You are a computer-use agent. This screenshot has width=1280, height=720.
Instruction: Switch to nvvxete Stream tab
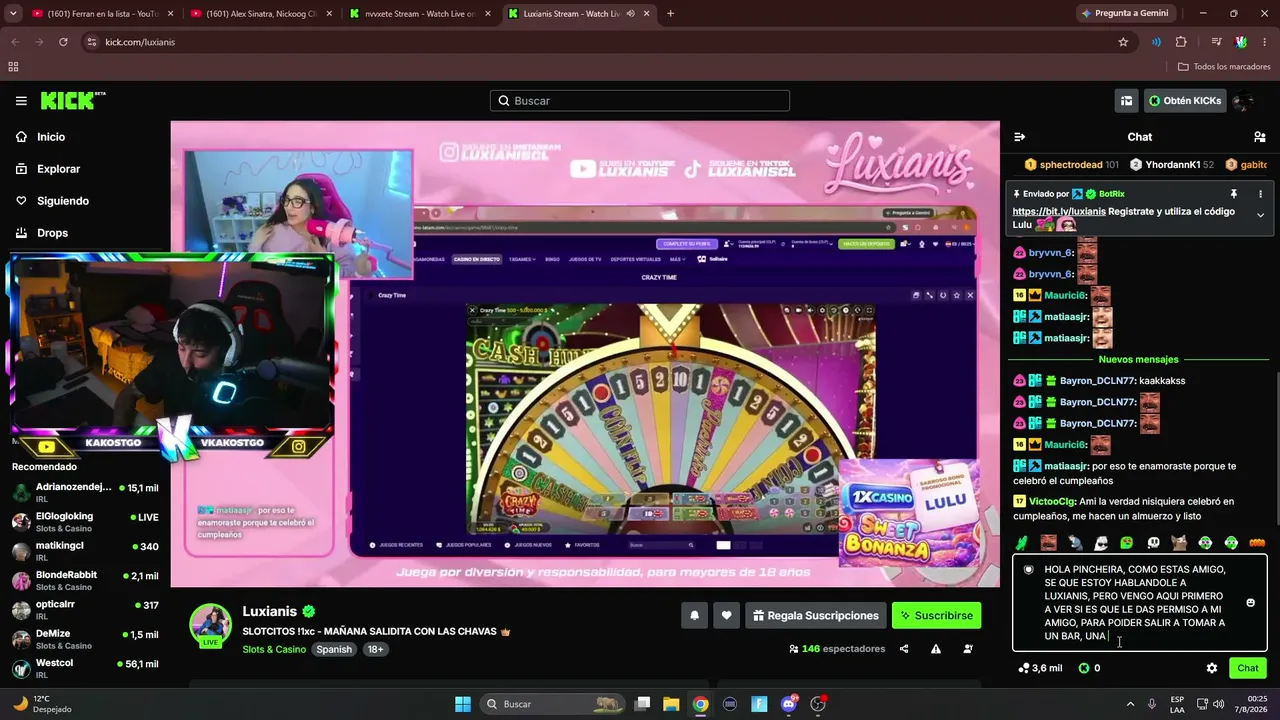419,14
